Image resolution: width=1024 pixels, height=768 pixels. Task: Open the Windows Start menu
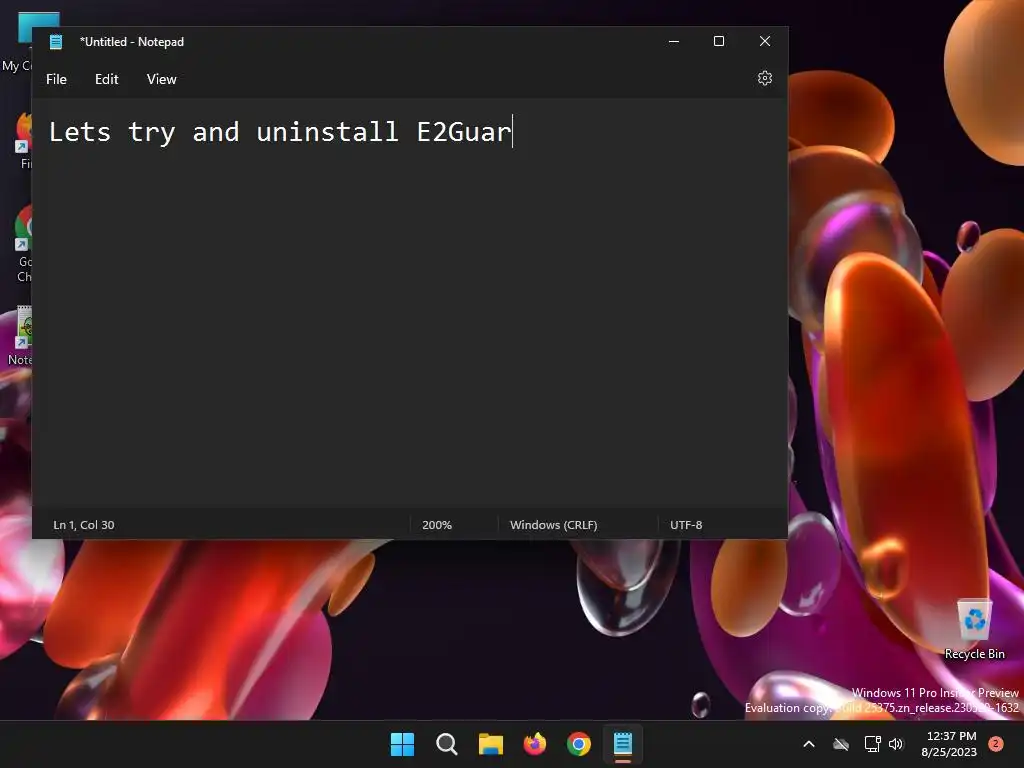click(x=402, y=744)
